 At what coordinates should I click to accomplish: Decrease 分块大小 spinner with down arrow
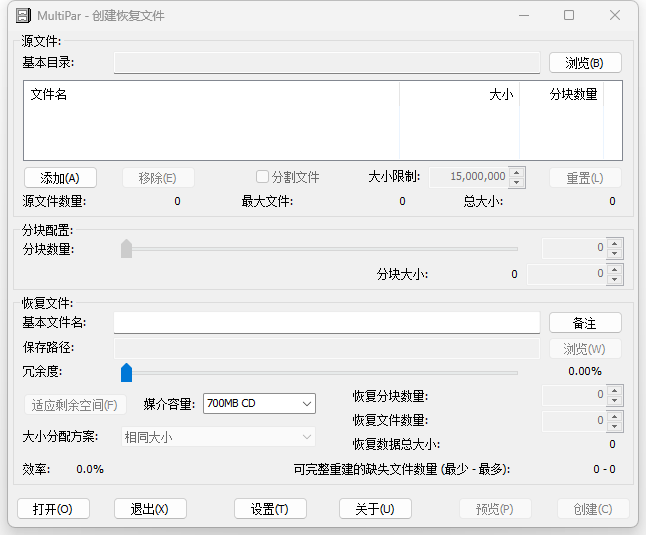615,279
